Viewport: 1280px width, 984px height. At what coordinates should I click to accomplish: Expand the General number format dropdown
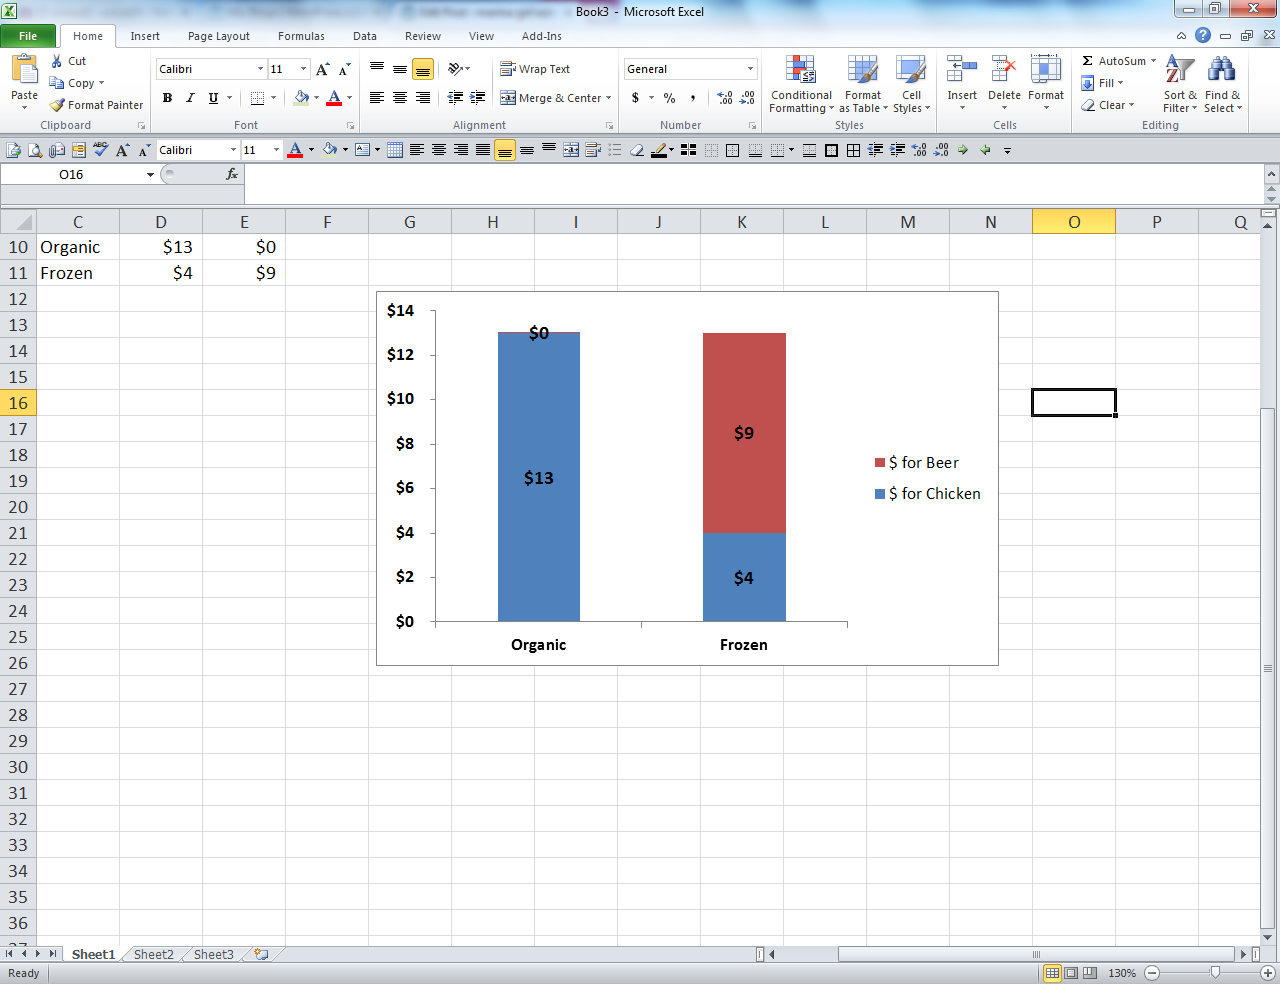pyautogui.click(x=750, y=69)
